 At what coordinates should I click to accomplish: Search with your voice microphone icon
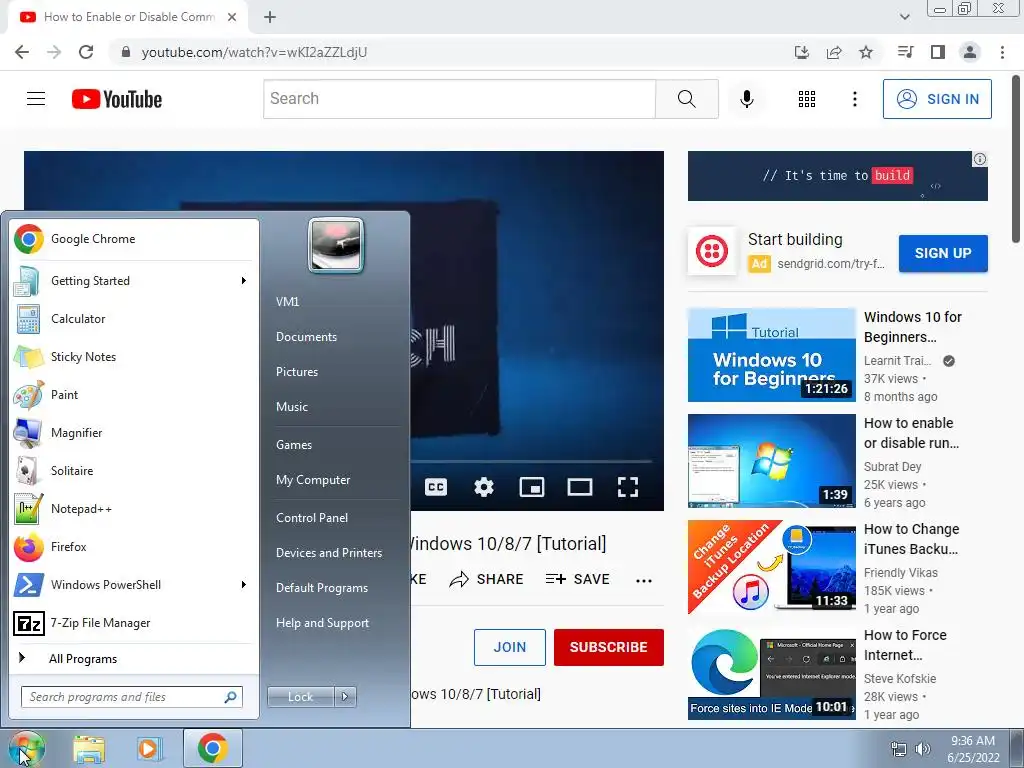[x=747, y=99]
